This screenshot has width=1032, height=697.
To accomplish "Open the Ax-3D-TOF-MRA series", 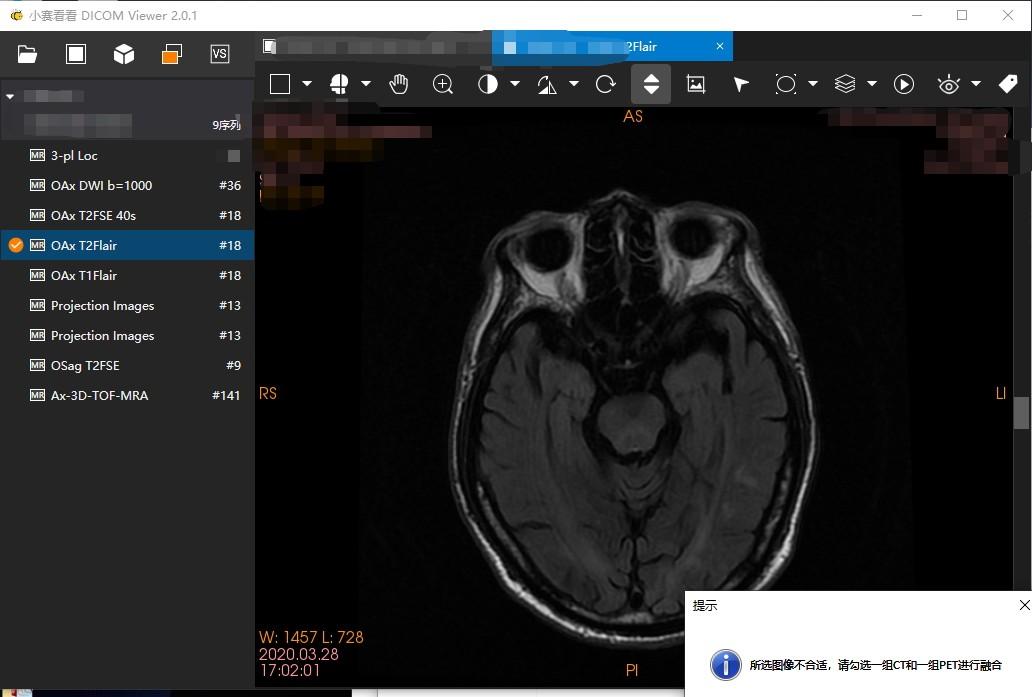I will point(100,395).
